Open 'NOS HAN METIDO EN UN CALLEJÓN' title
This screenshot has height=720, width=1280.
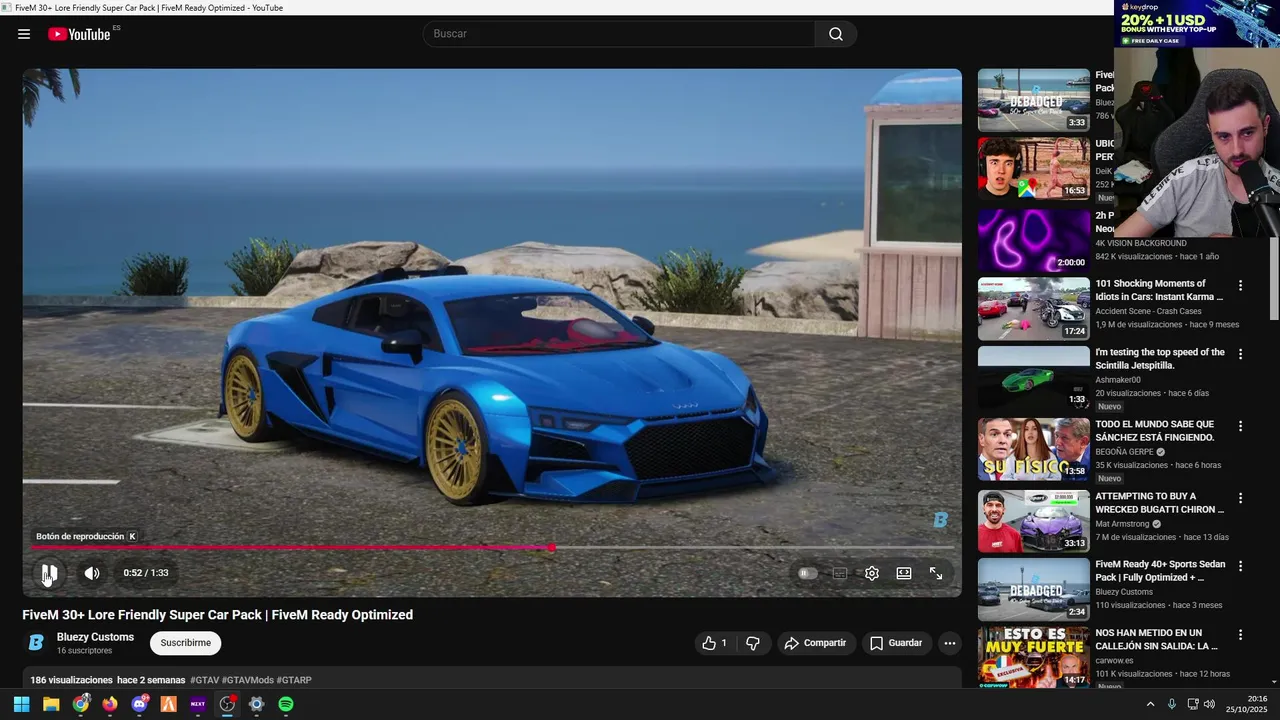coord(1156,640)
